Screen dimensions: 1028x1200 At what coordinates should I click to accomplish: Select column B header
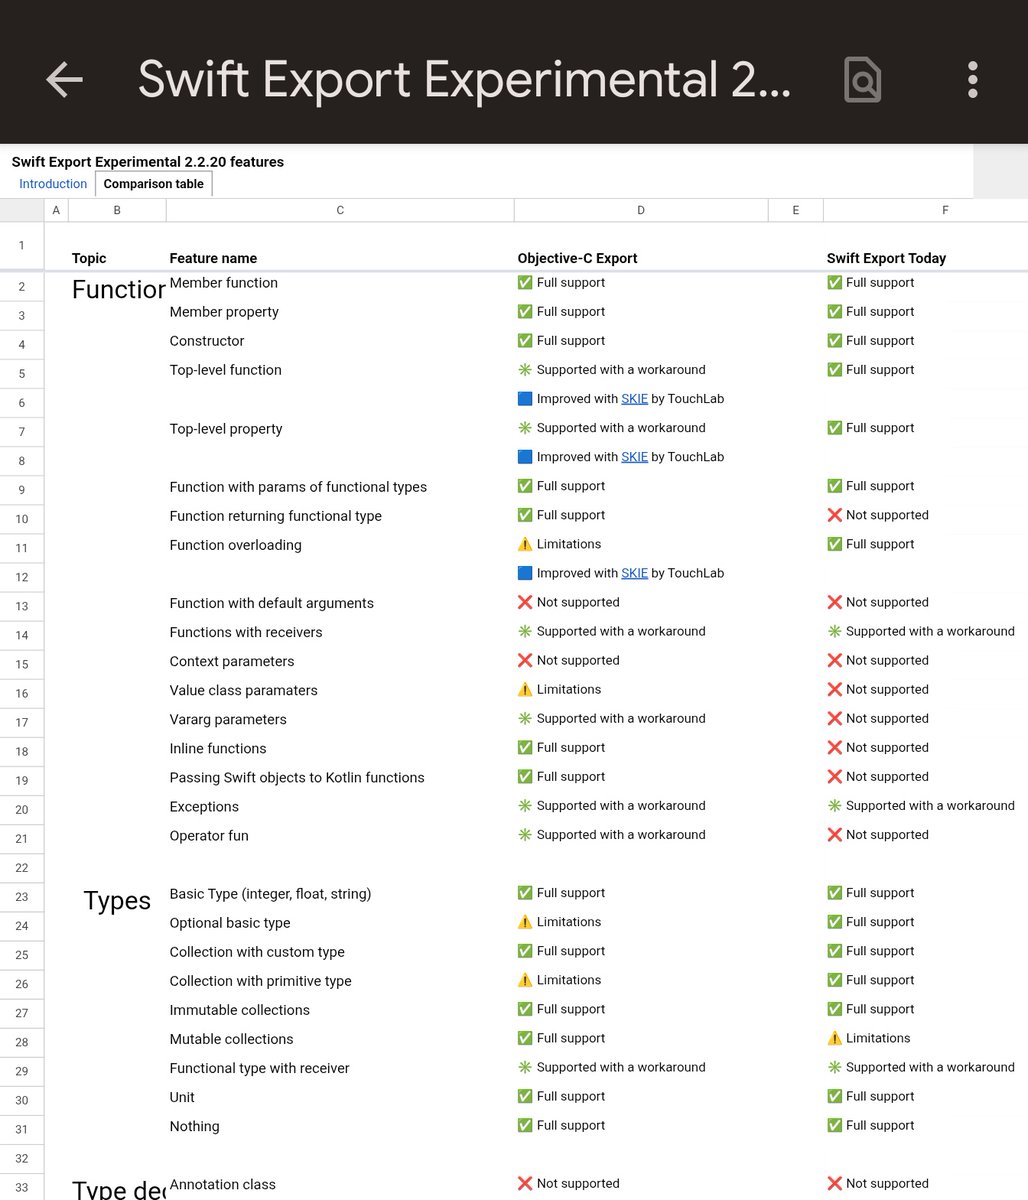117,210
